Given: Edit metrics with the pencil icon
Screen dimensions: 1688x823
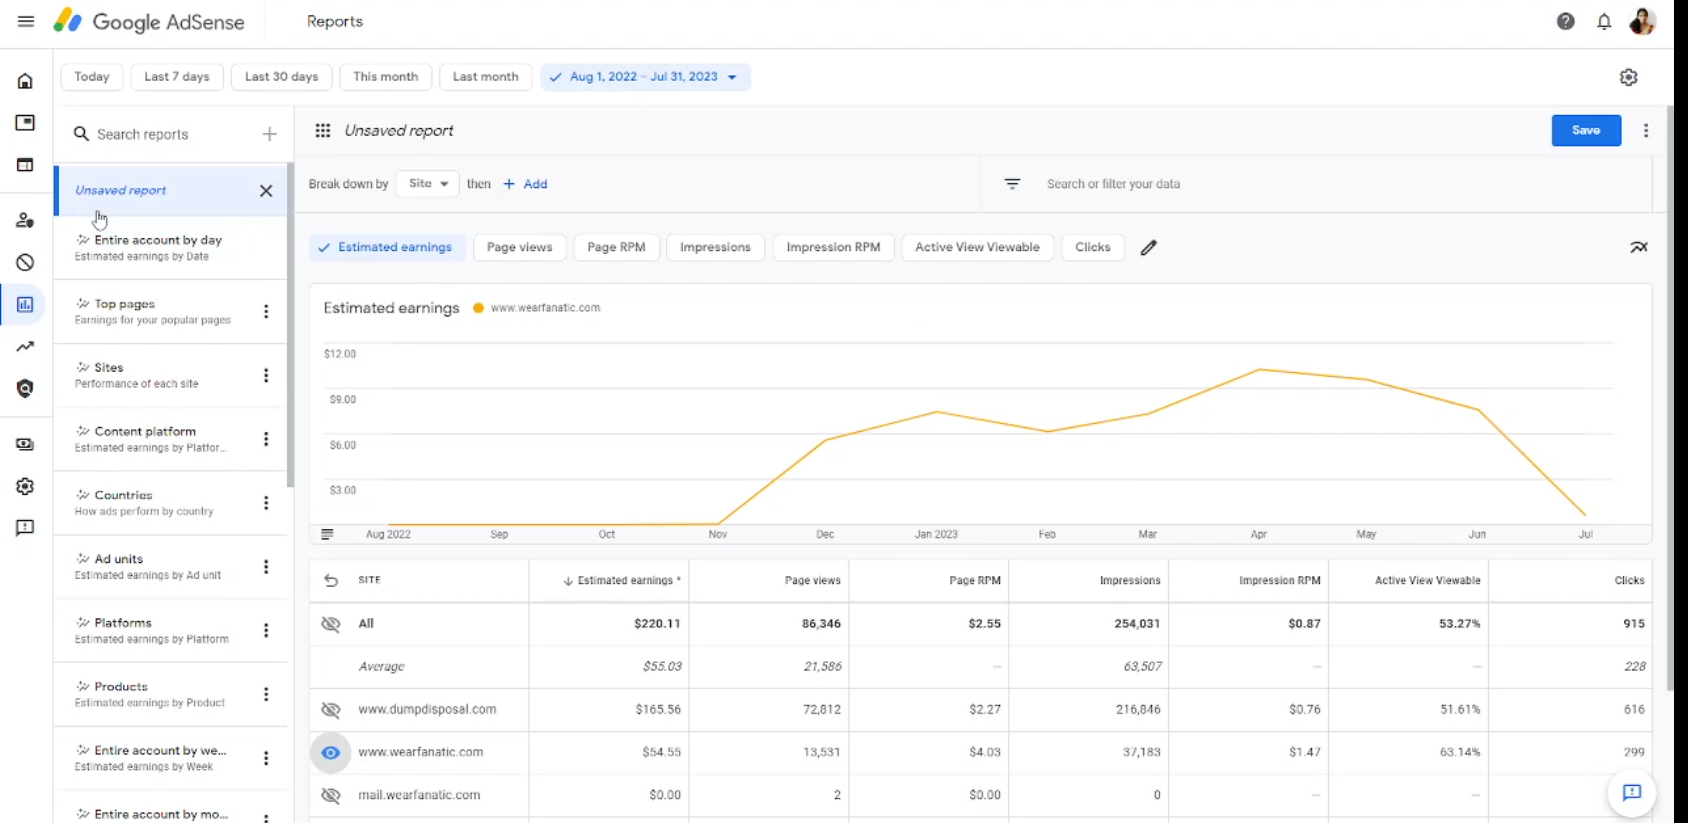Looking at the screenshot, I should [1149, 247].
